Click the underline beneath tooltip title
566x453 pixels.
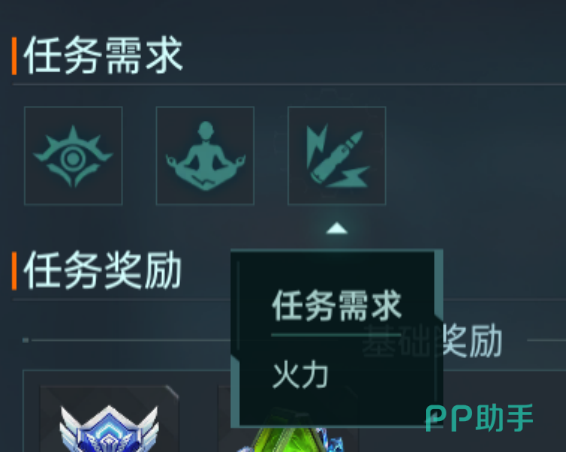(336, 335)
